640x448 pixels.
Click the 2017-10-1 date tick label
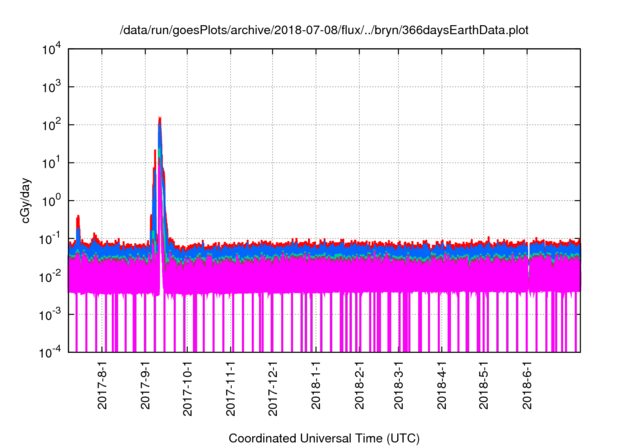pos(187,388)
